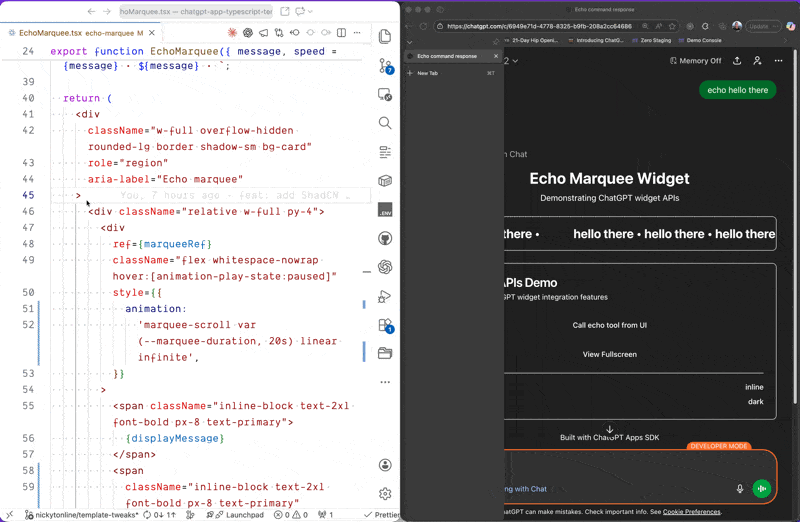This screenshot has width=800, height=522.
Task: Click the ports forwarded indicator showing 1
Action: pyautogui.click(x=326, y=515)
